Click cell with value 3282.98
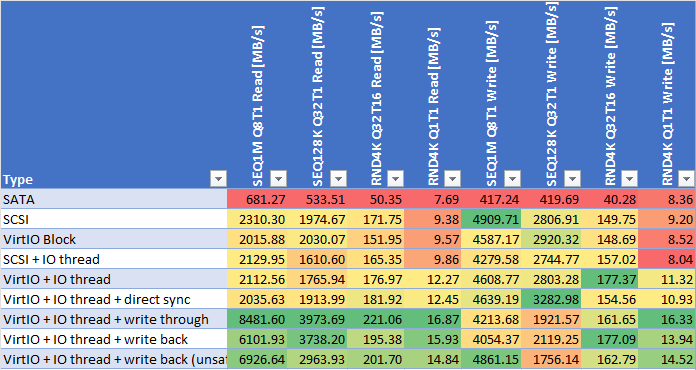Image resolution: width=696 pixels, height=370 pixels. (551, 299)
